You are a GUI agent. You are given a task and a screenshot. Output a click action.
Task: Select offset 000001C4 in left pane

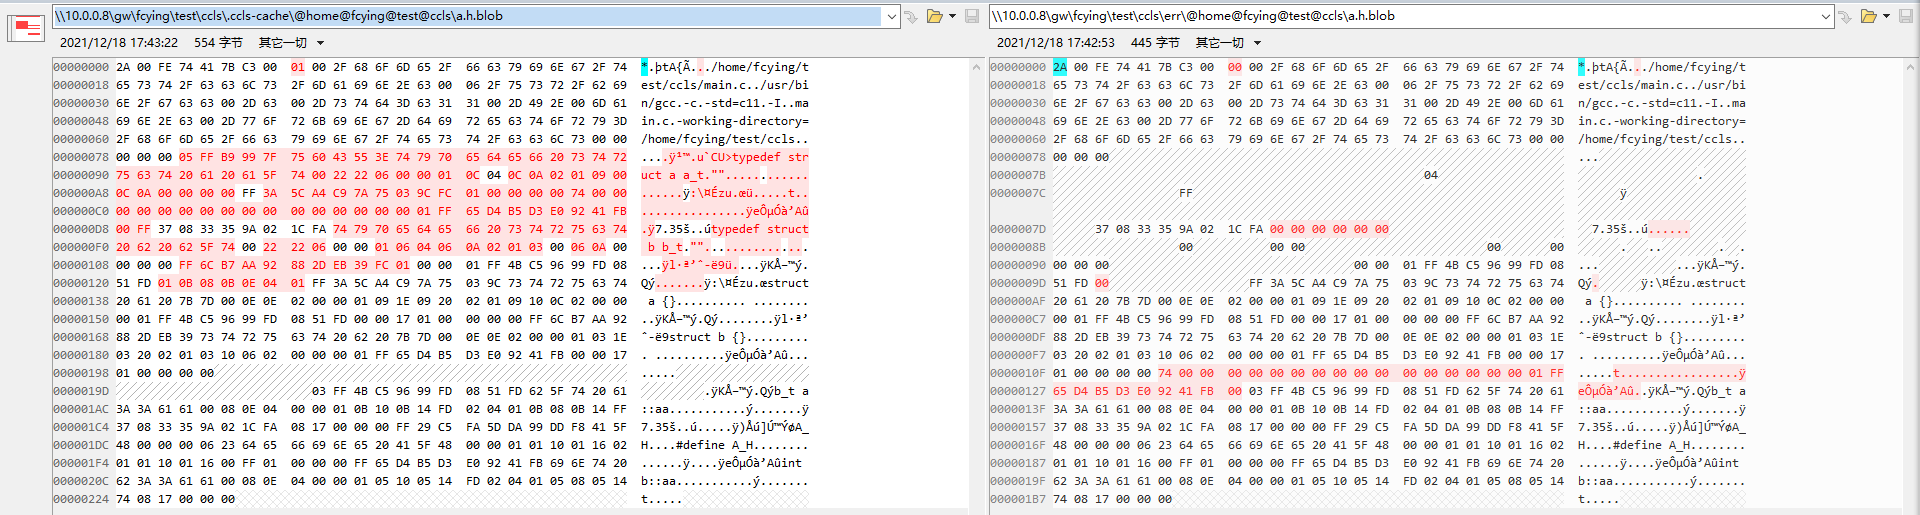pyautogui.click(x=81, y=427)
